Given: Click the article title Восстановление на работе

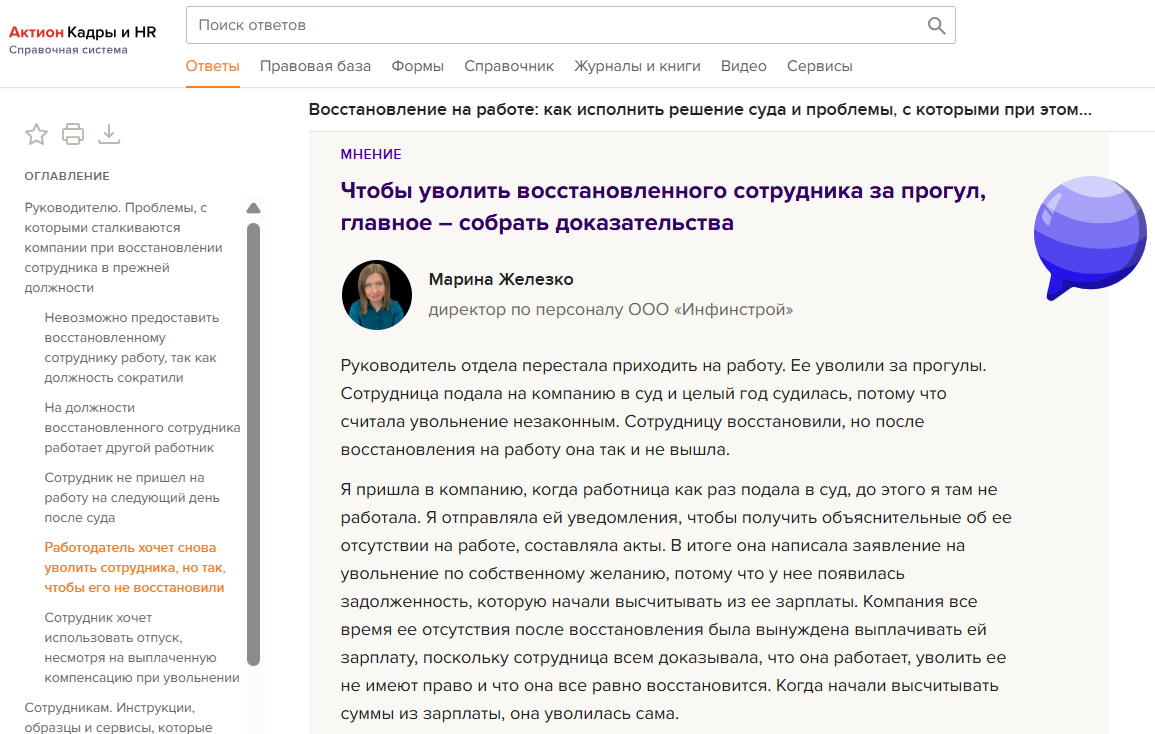Looking at the screenshot, I should 700,109.
